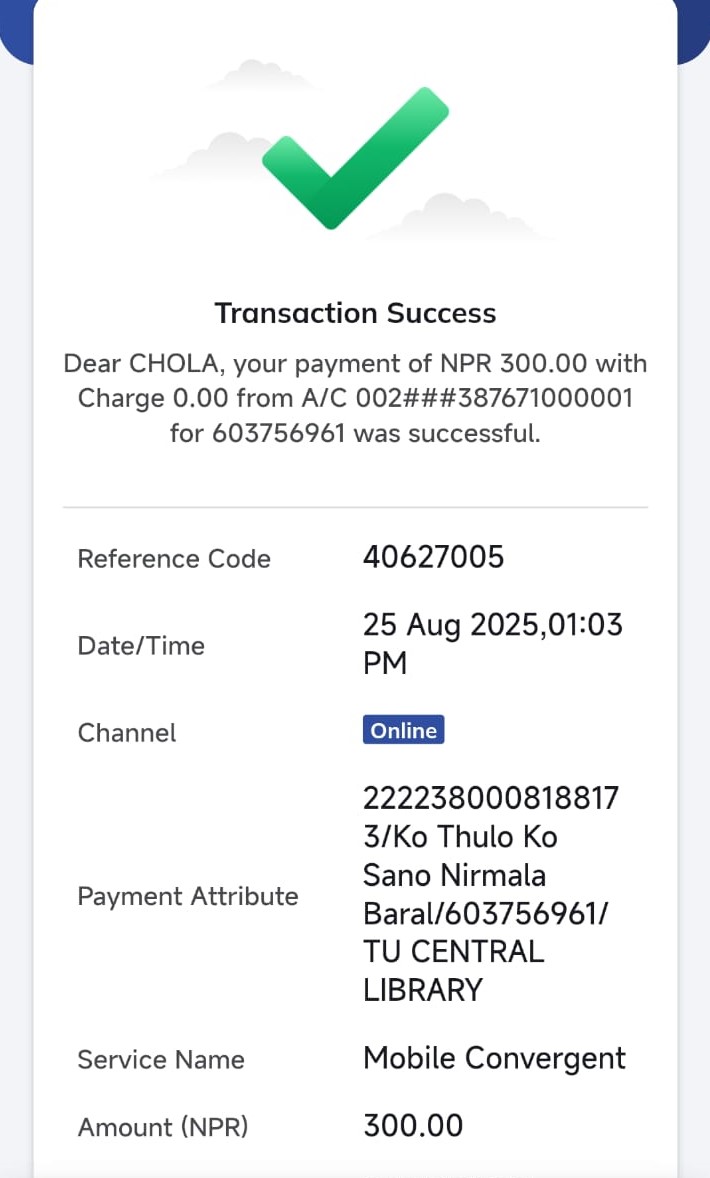The height and width of the screenshot is (1178, 710).
Task: Tap the Date/Time label
Action: [141, 646]
